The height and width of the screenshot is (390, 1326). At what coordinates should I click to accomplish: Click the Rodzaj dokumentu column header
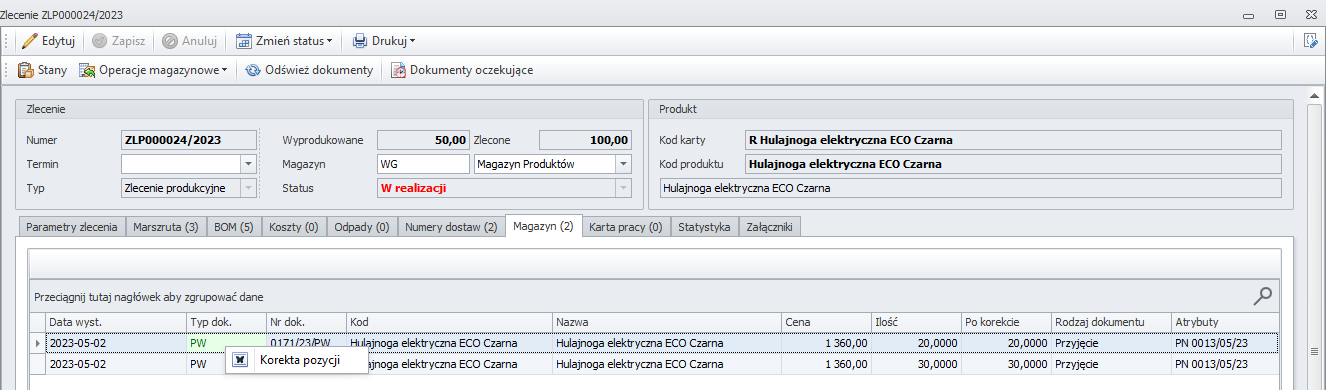tap(1111, 322)
